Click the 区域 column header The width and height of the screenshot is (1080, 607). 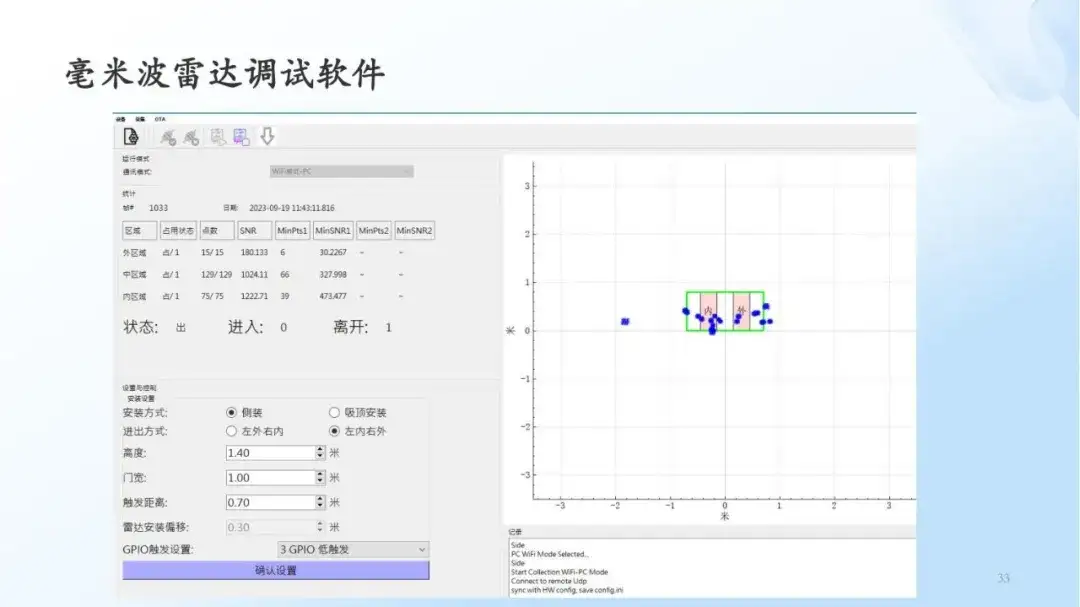click(x=139, y=231)
